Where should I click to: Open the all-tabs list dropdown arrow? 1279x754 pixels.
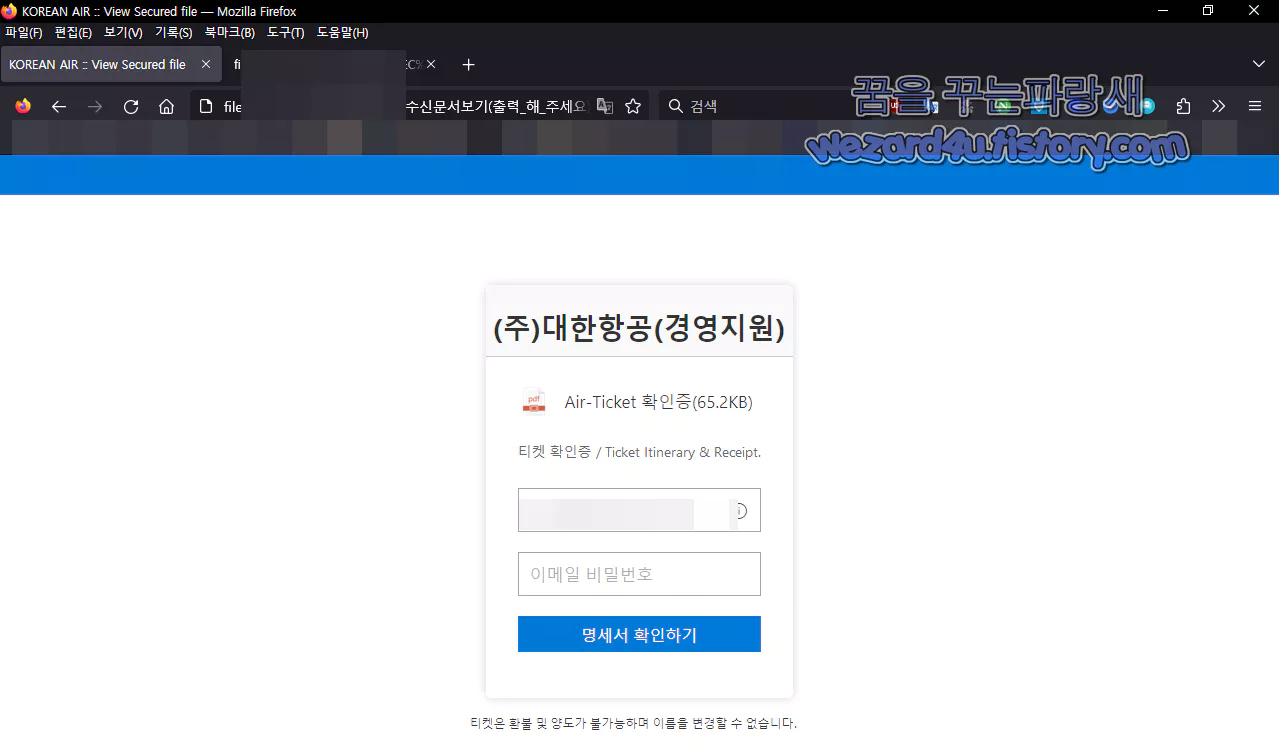pos(1258,64)
